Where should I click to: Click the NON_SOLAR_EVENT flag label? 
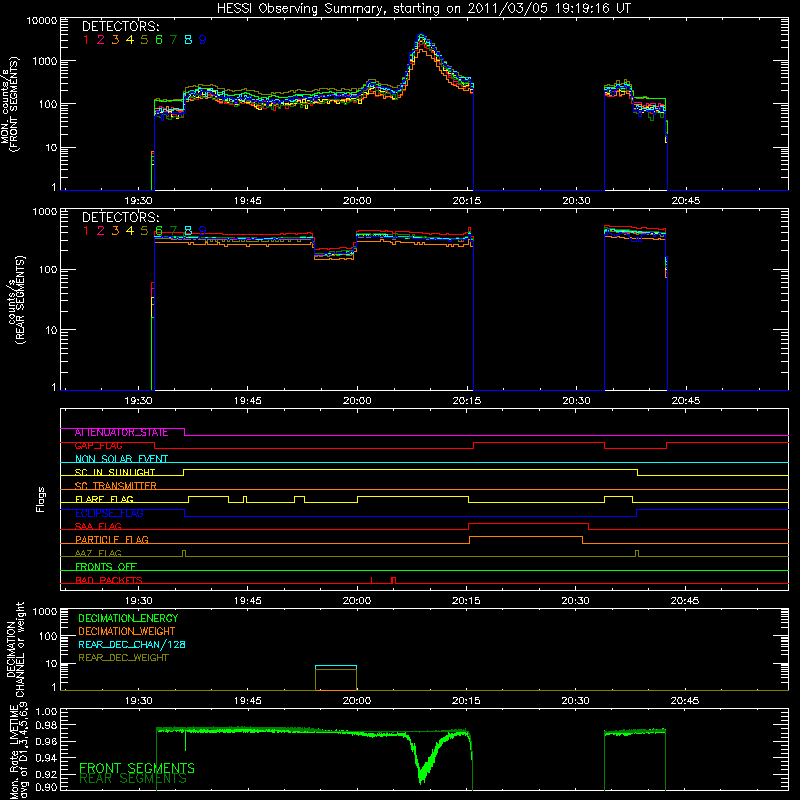coord(121,459)
